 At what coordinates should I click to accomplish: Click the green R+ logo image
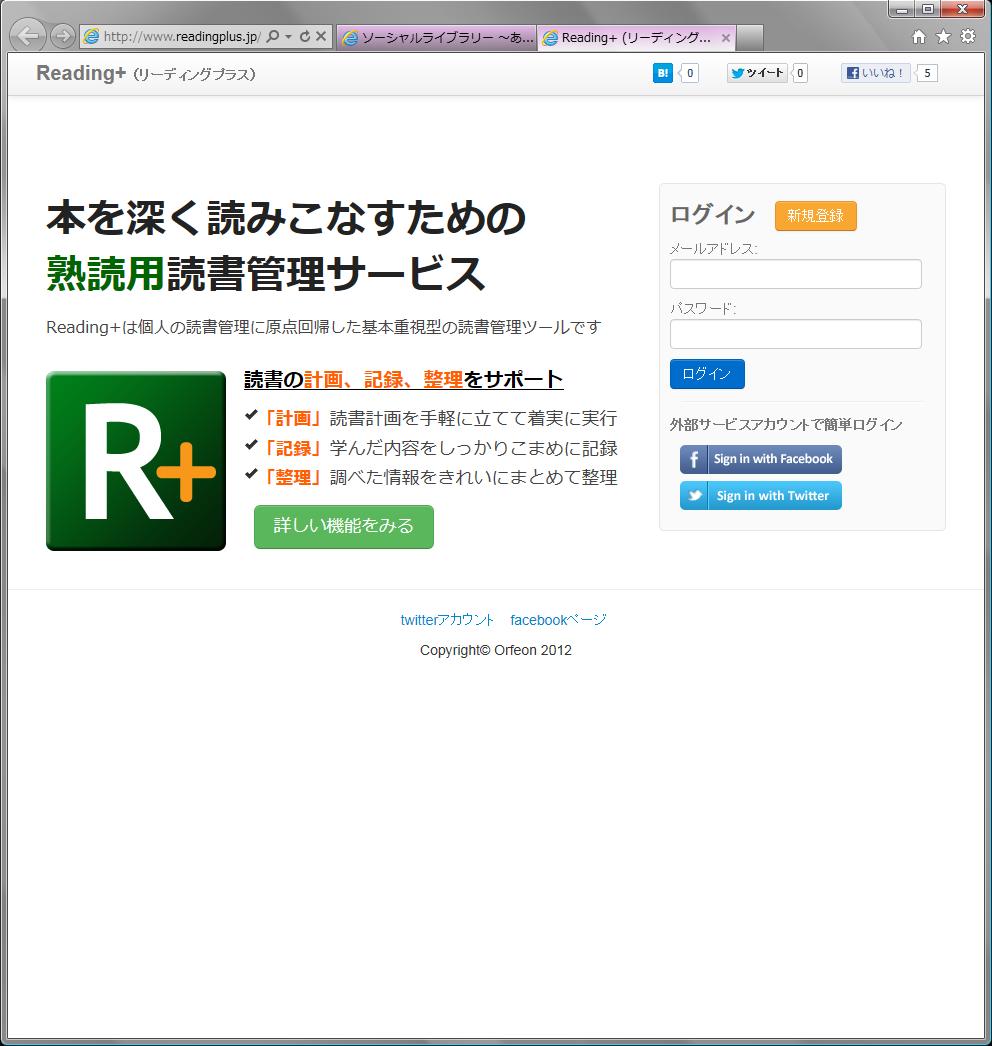pyautogui.click(x=135, y=460)
